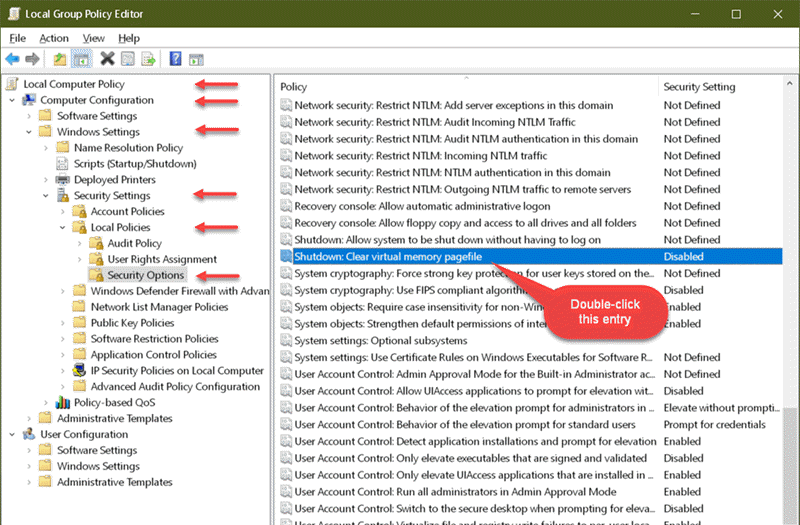Click the IP Security Policies shield icon

79,370
